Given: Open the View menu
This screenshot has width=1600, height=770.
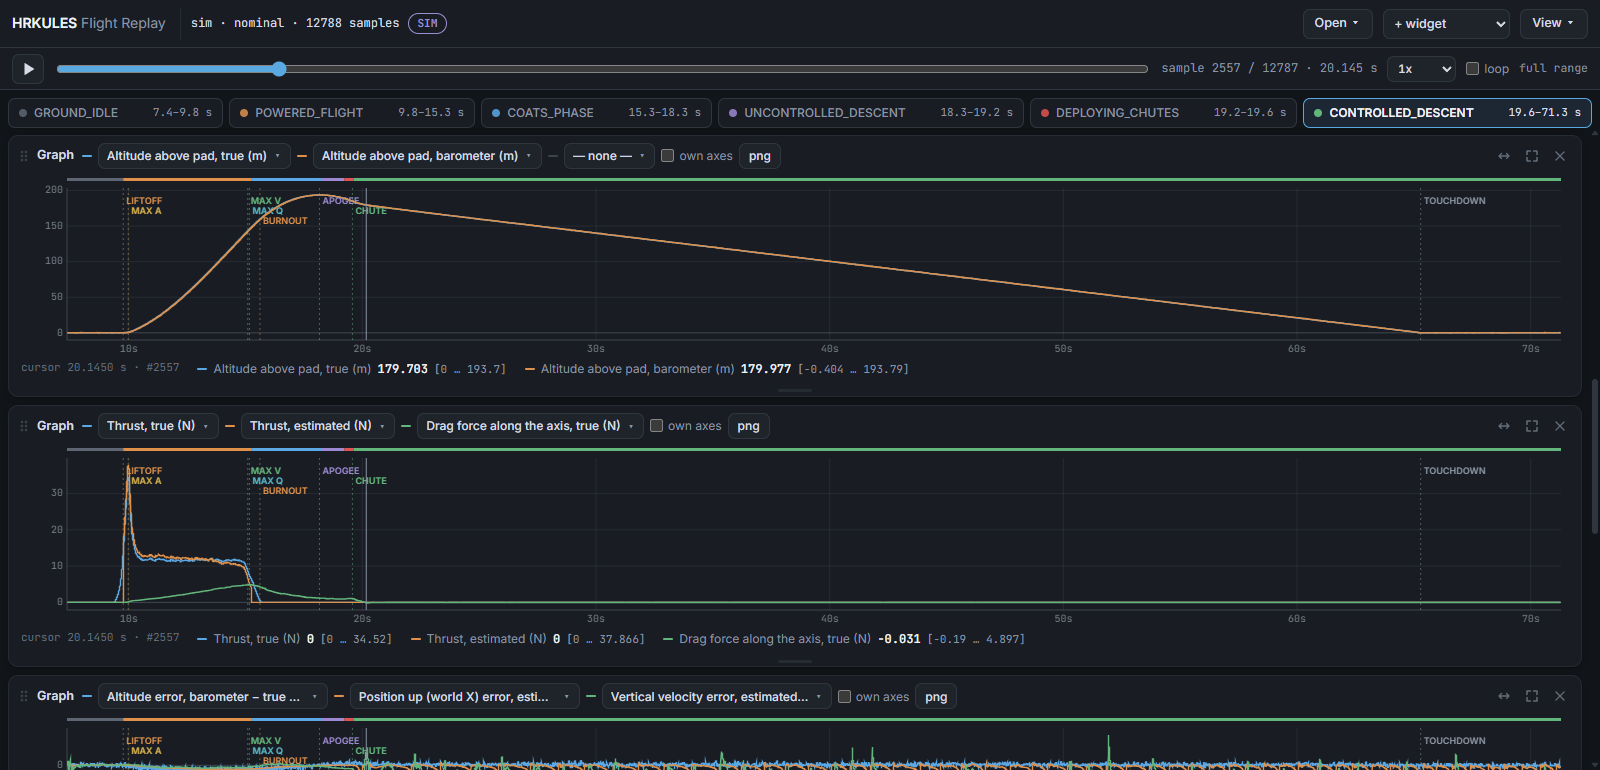Looking at the screenshot, I should 1553,23.
